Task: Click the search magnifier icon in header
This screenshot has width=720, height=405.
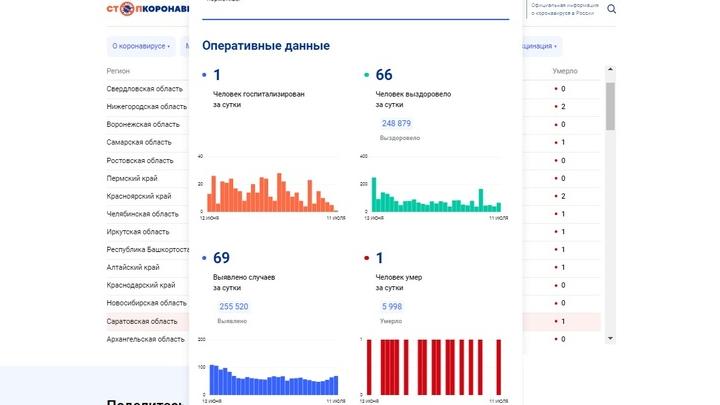Action: (612, 10)
